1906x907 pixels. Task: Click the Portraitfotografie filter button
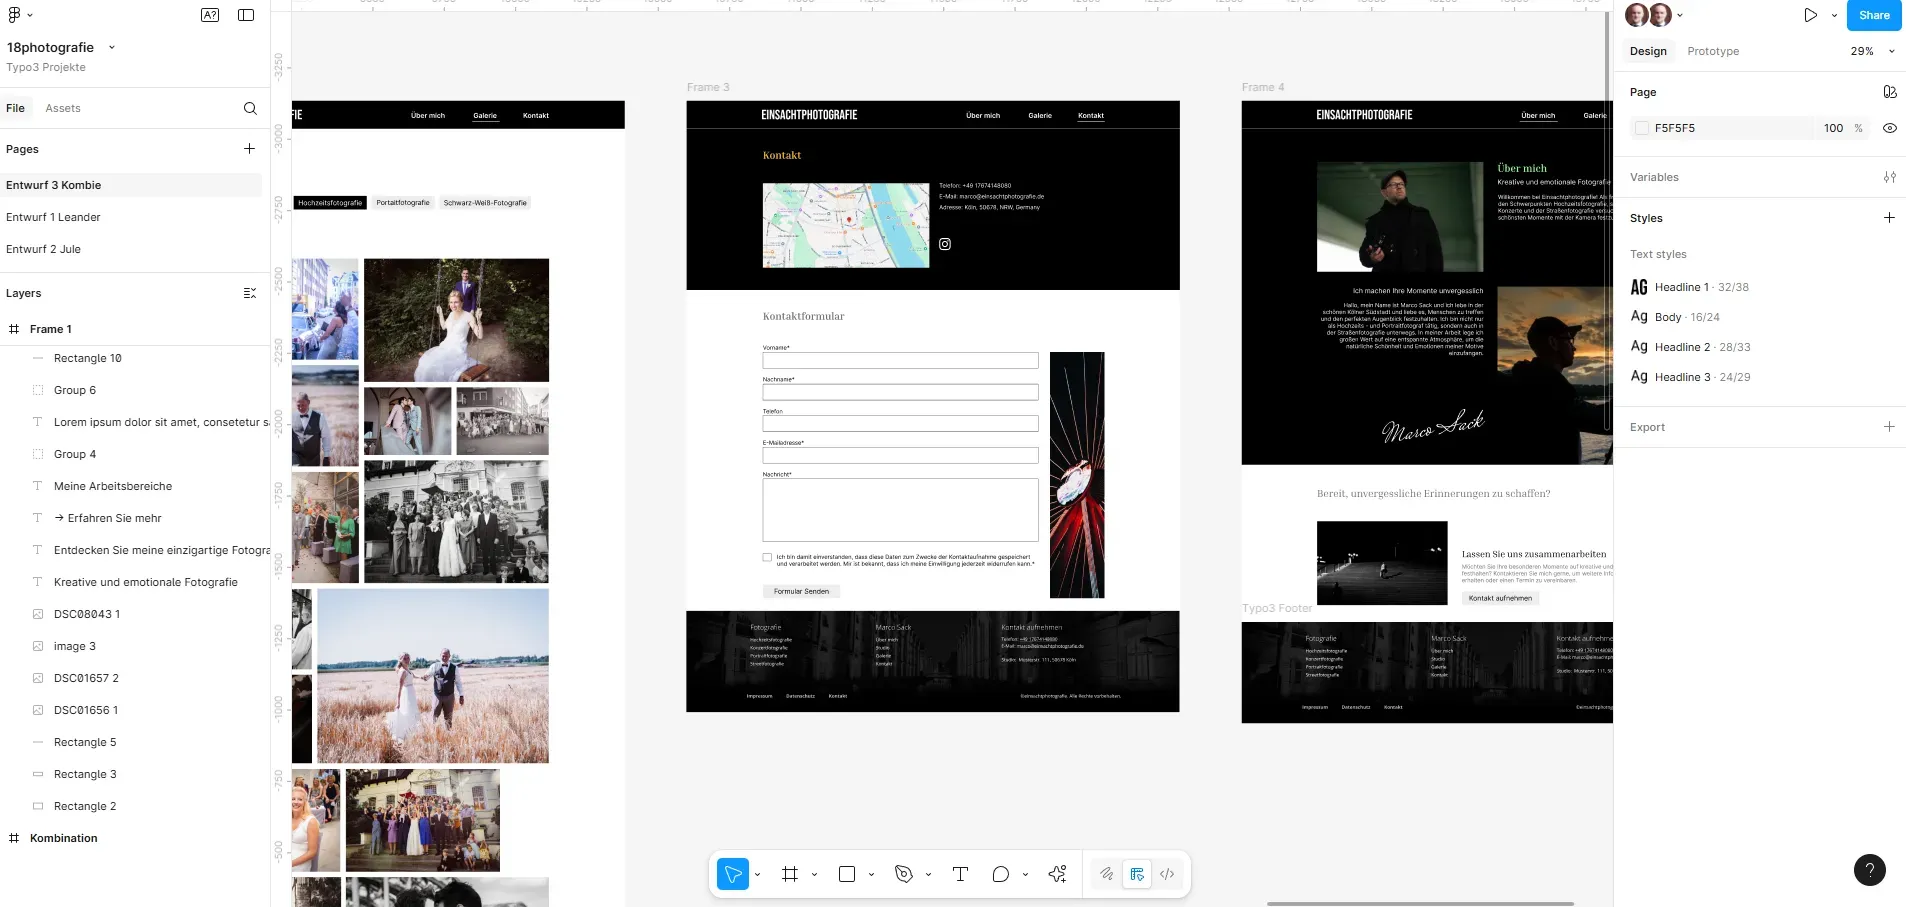(403, 203)
